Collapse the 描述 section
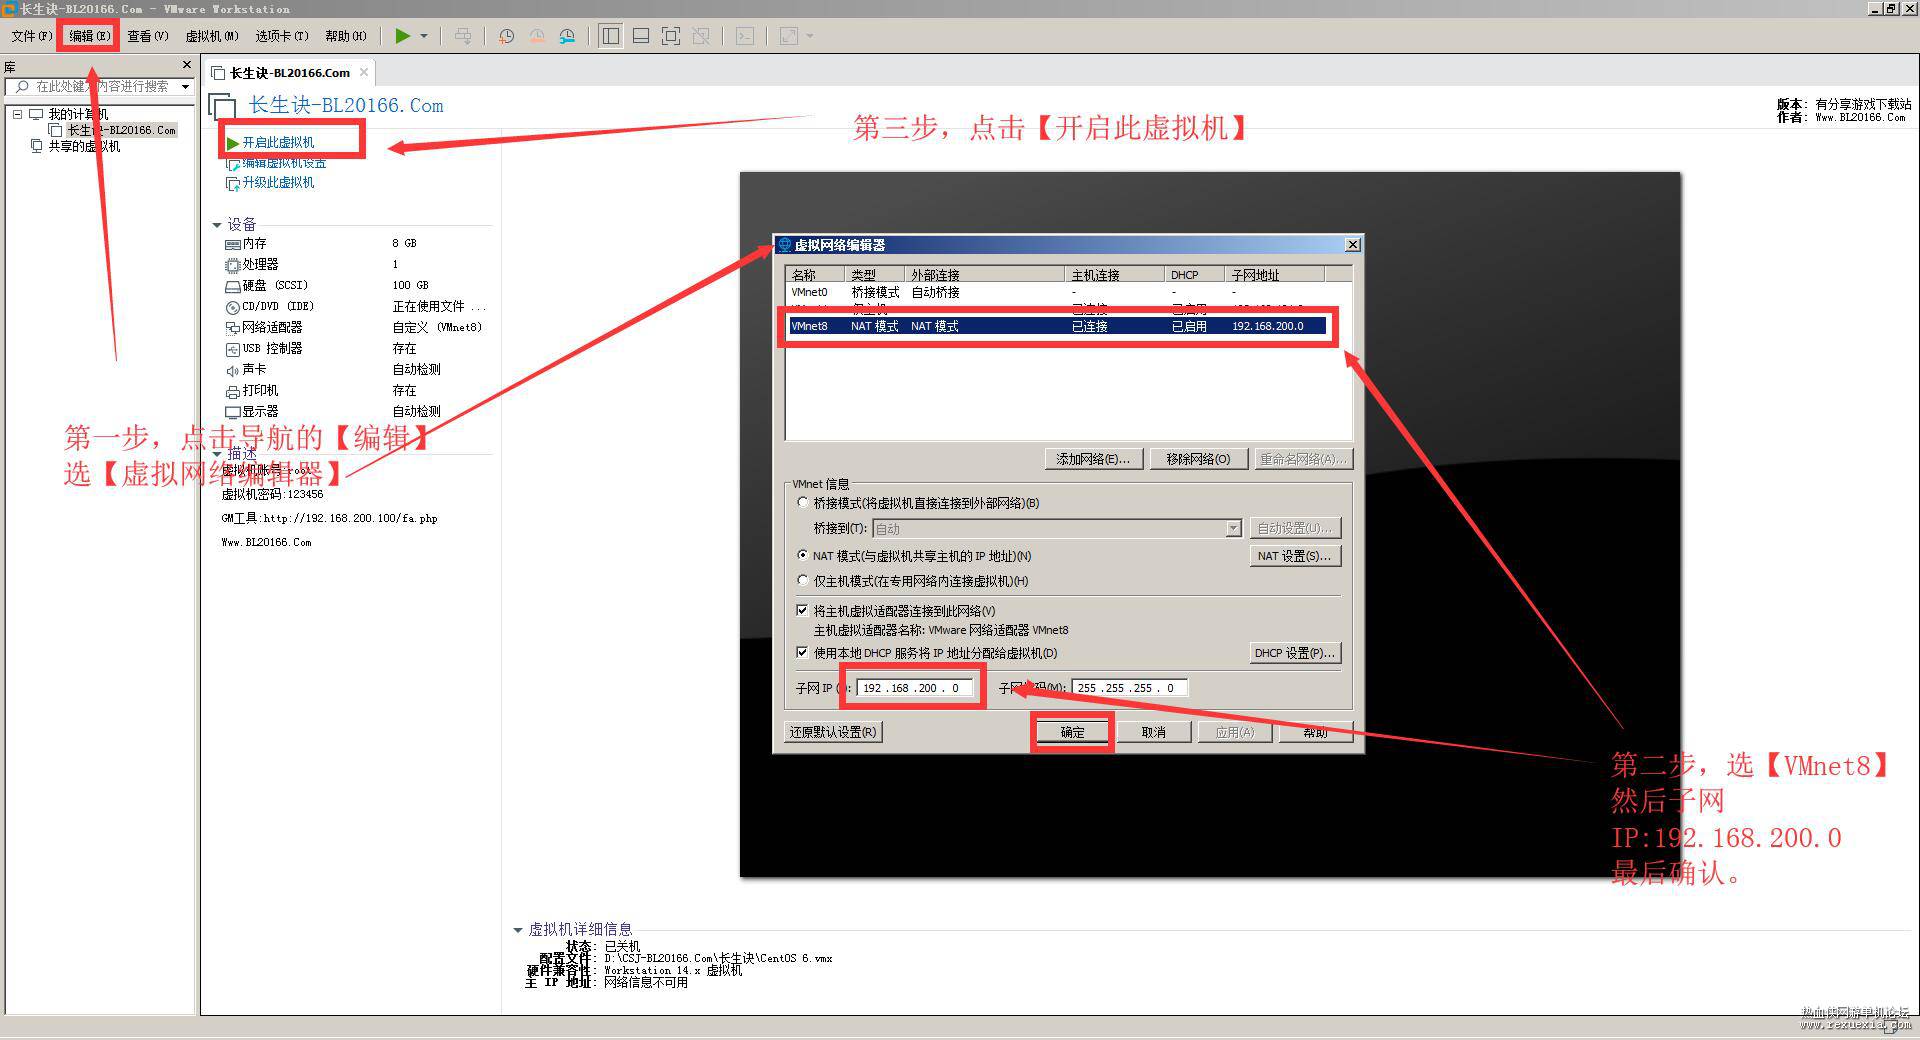 tap(217, 454)
